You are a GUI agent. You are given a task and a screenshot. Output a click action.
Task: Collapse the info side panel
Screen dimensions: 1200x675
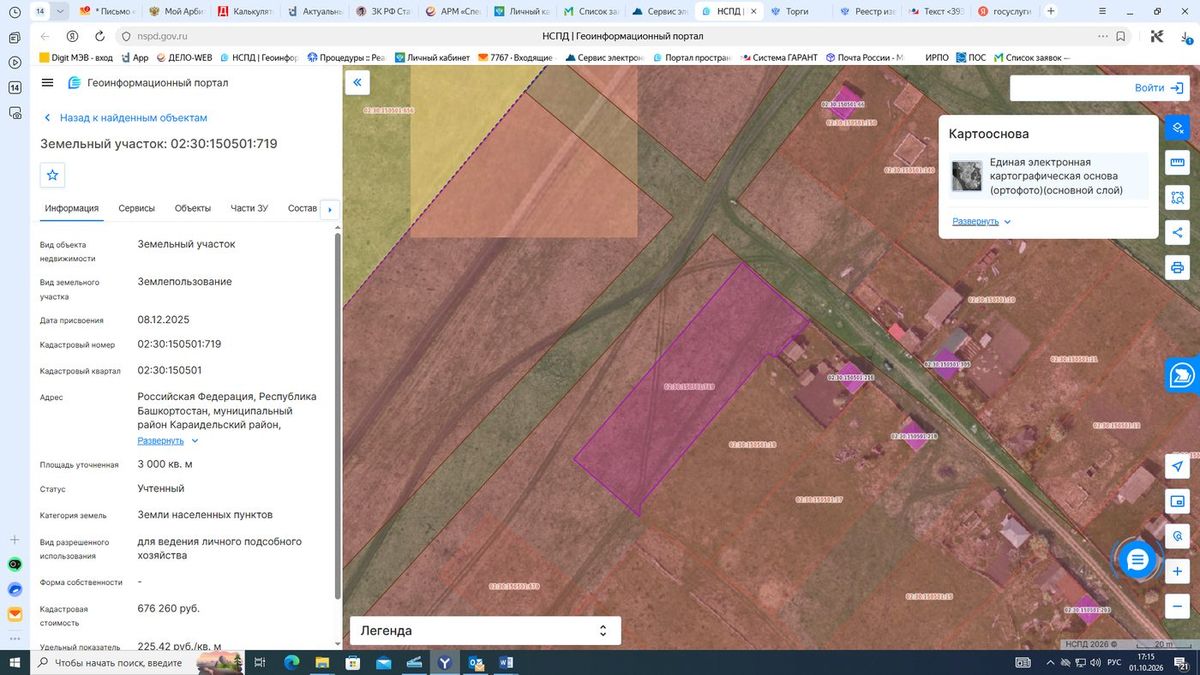pyautogui.click(x=357, y=82)
